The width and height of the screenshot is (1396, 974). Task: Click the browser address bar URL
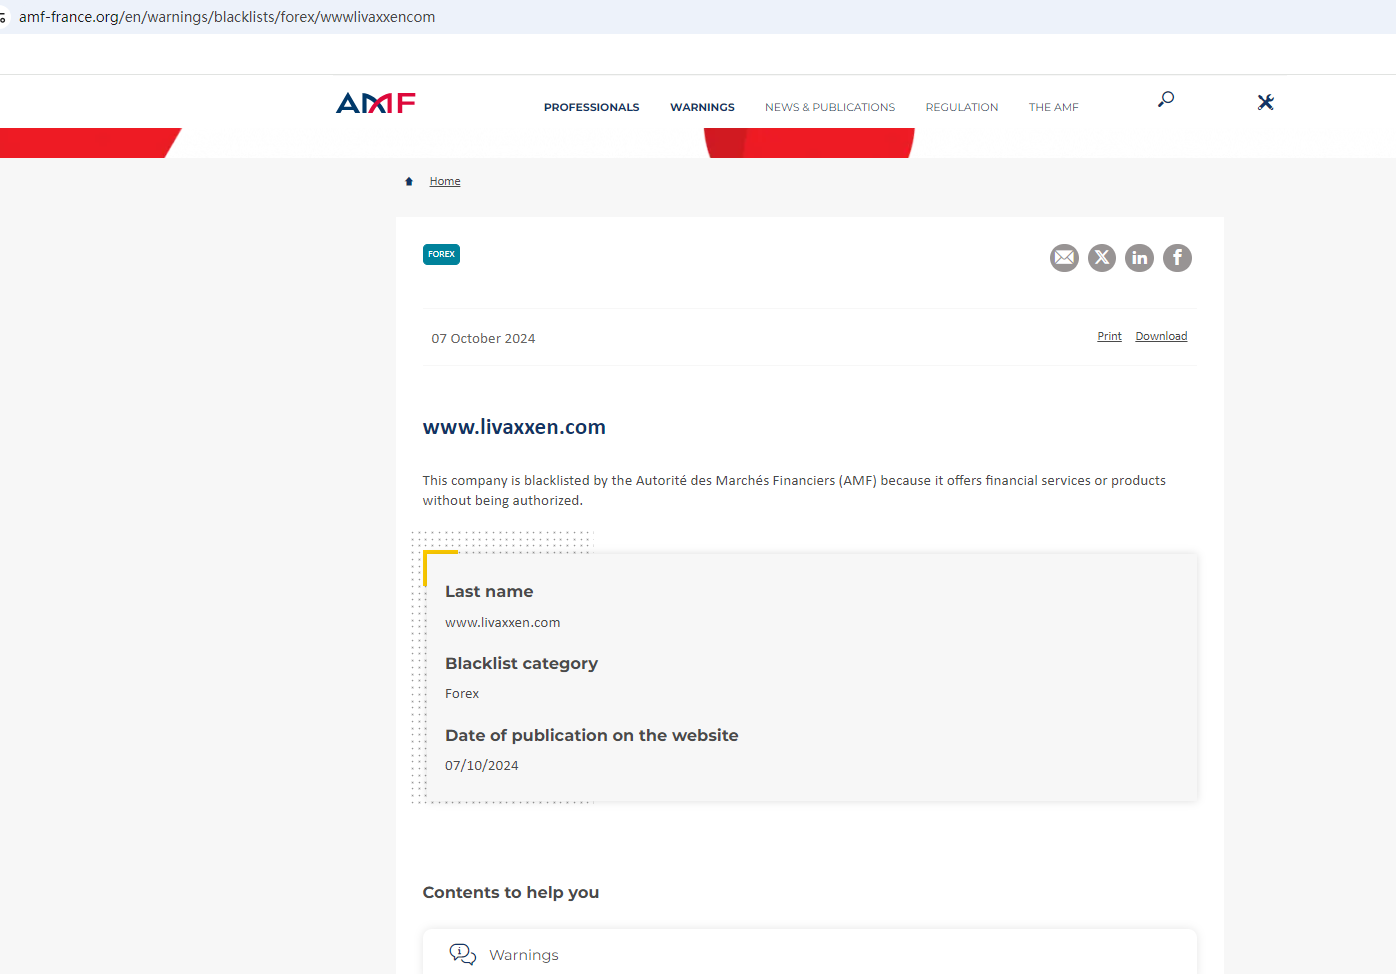click(x=227, y=17)
